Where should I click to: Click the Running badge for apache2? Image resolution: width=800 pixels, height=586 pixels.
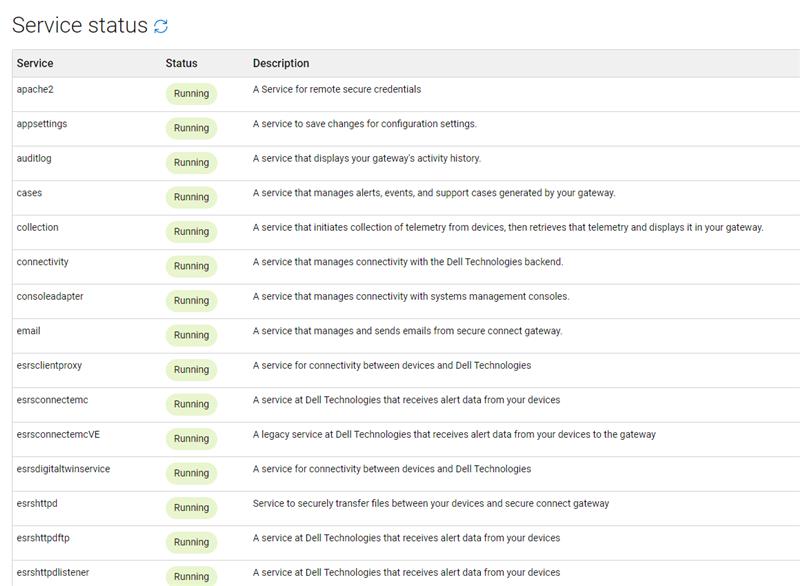tap(191, 94)
